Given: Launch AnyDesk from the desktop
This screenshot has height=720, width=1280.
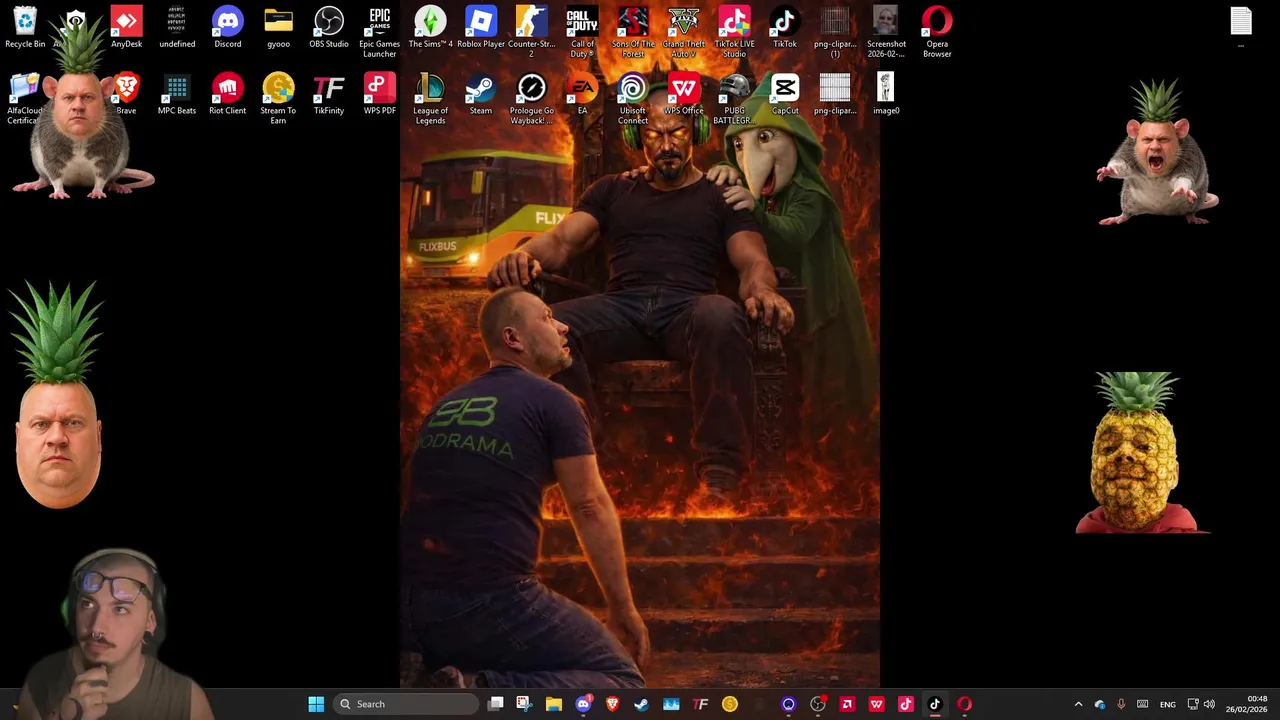Looking at the screenshot, I should click(x=126, y=27).
